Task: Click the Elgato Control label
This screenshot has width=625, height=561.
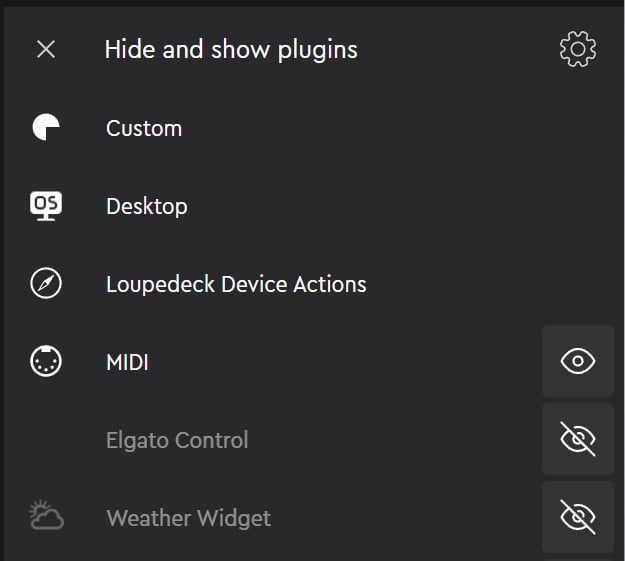Action: coord(177,440)
